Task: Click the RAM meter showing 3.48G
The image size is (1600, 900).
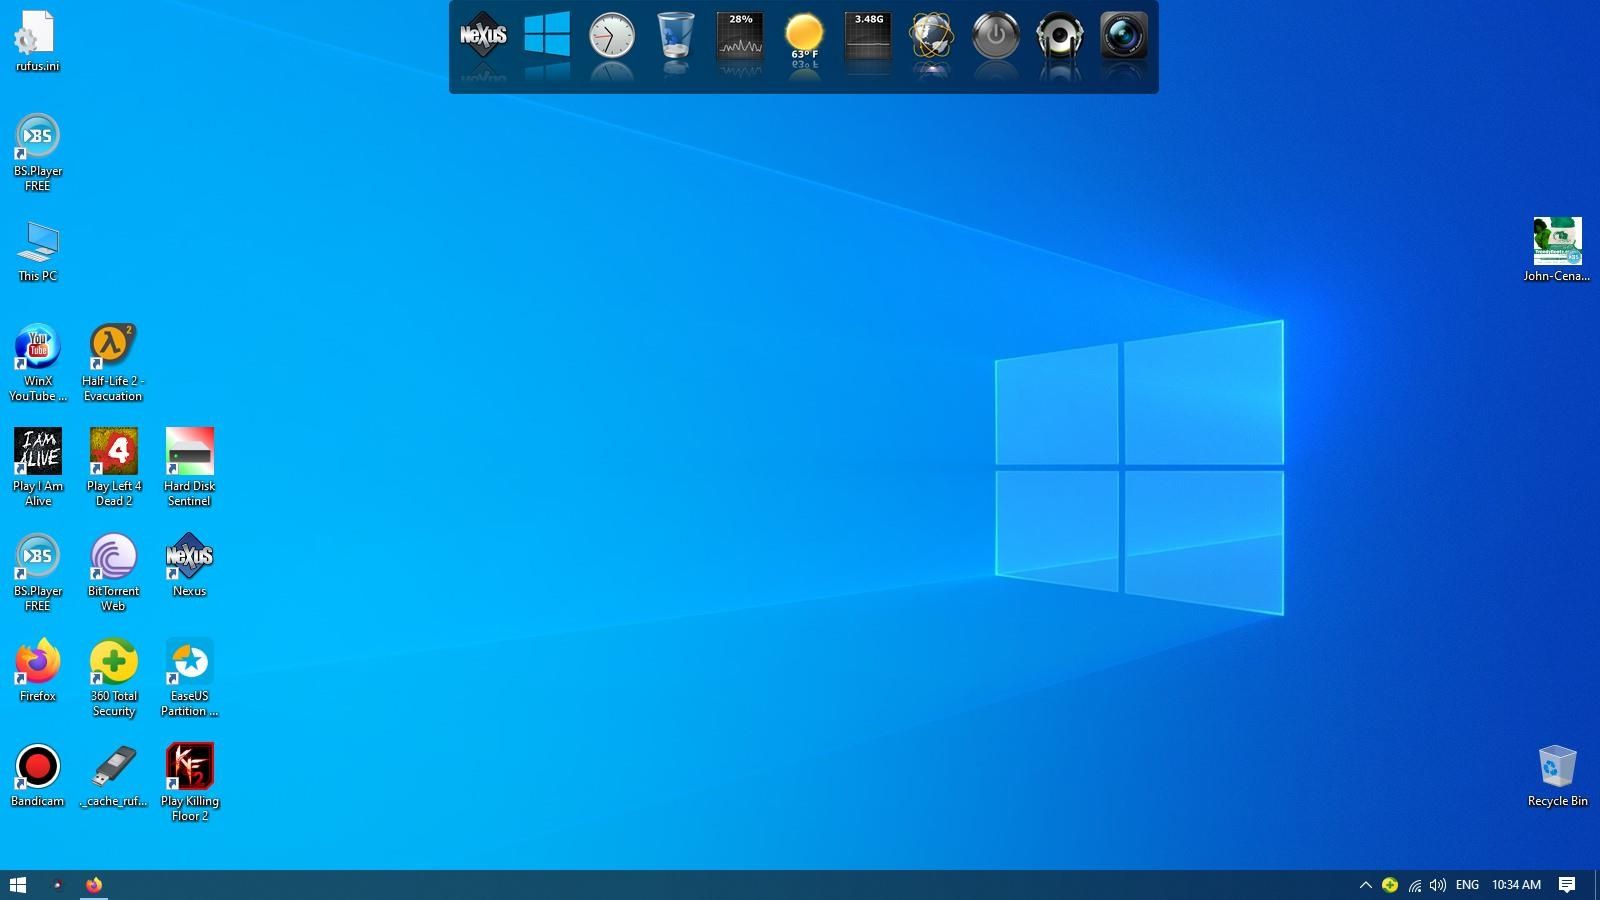Action: click(868, 36)
